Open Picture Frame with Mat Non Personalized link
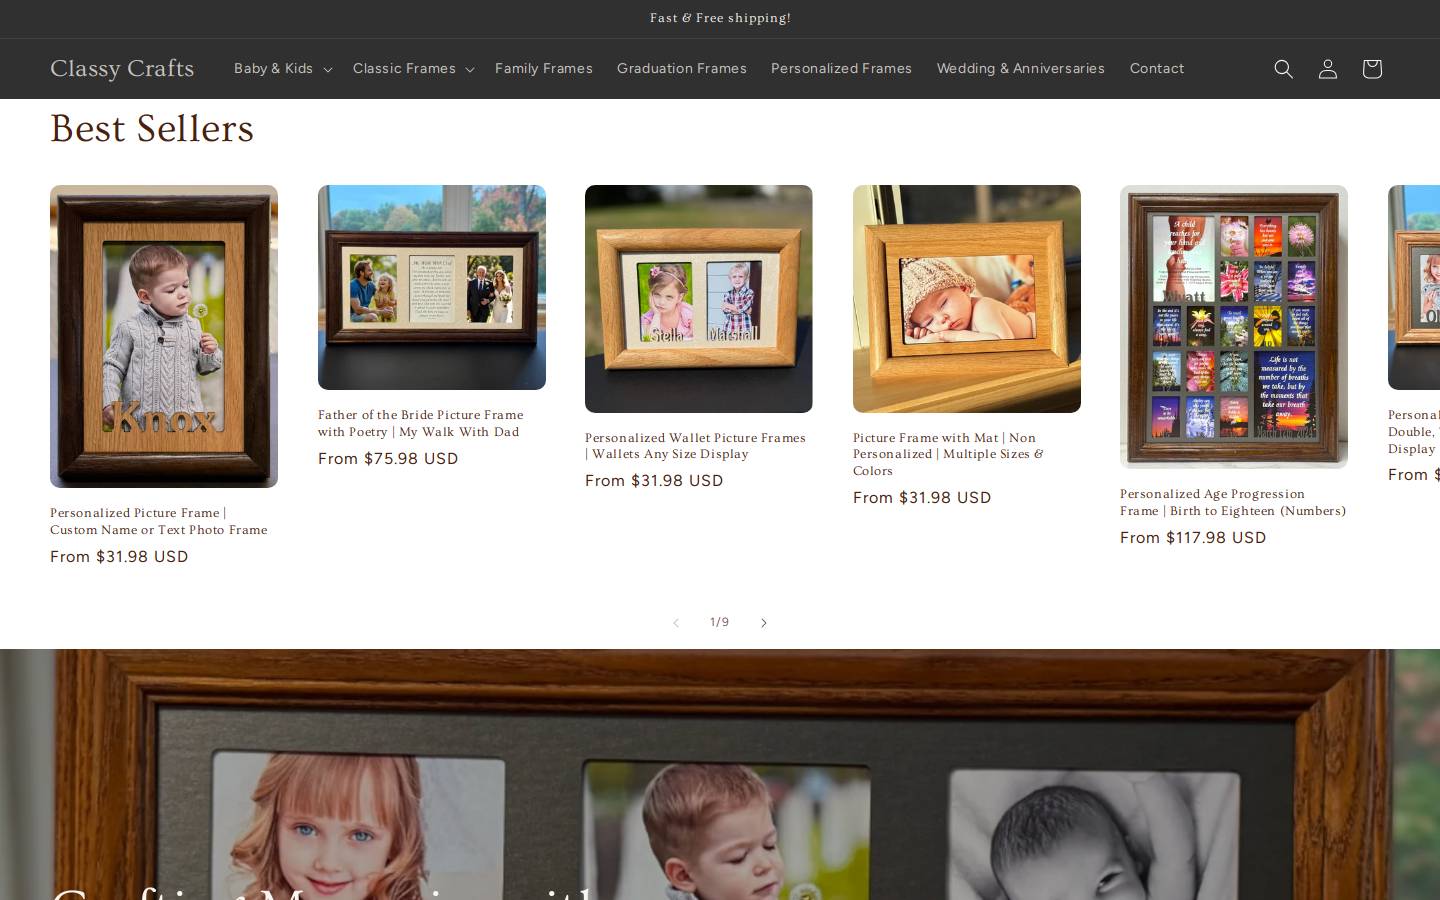This screenshot has height=900, width=1440. click(948, 454)
